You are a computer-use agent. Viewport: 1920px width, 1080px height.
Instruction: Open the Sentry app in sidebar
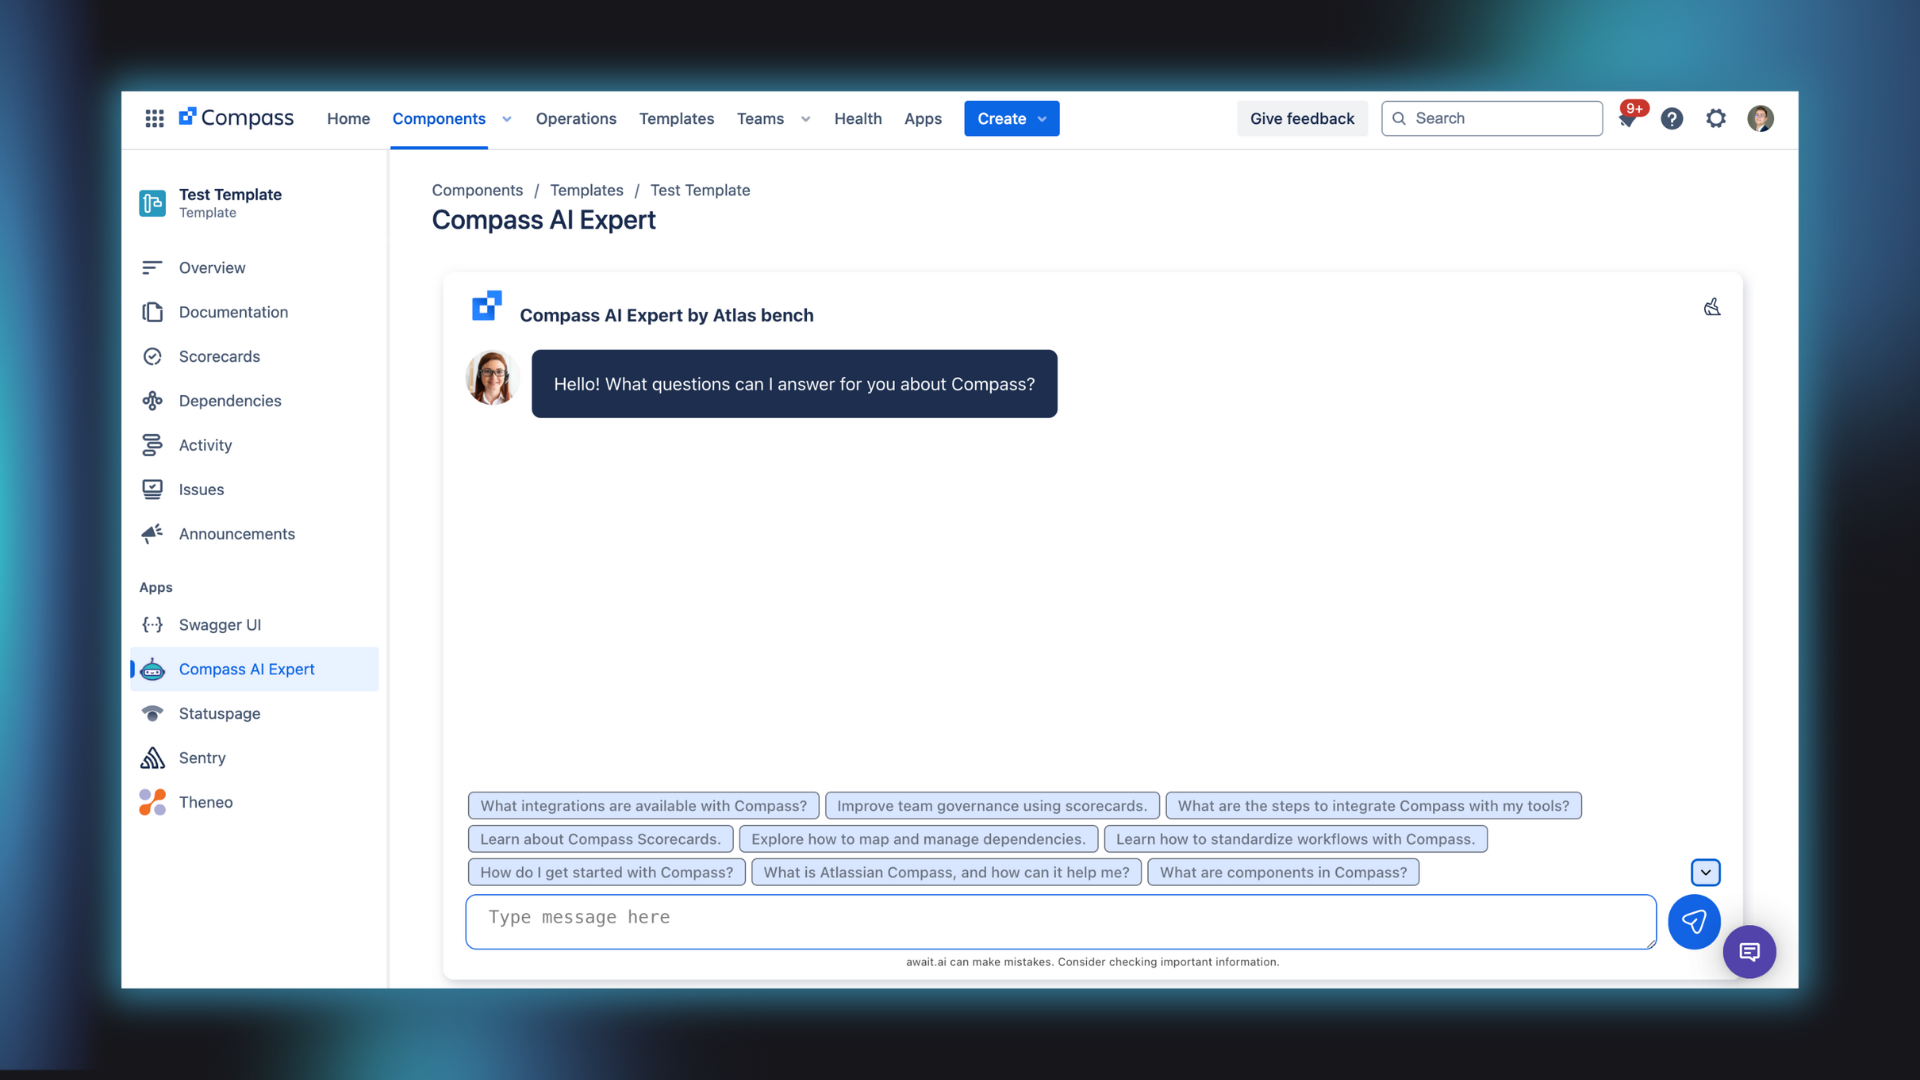(x=202, y=758)
